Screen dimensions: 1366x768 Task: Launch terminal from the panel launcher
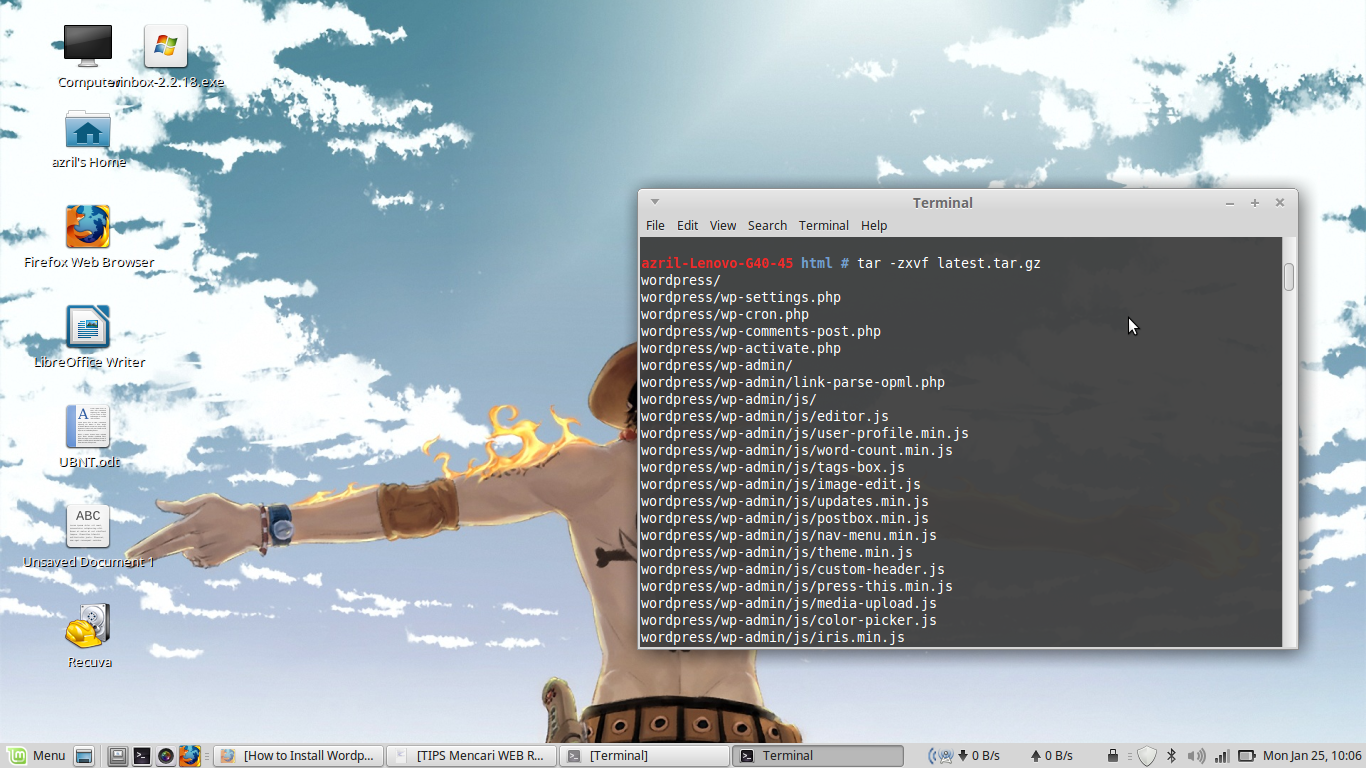tap(142, 756)
